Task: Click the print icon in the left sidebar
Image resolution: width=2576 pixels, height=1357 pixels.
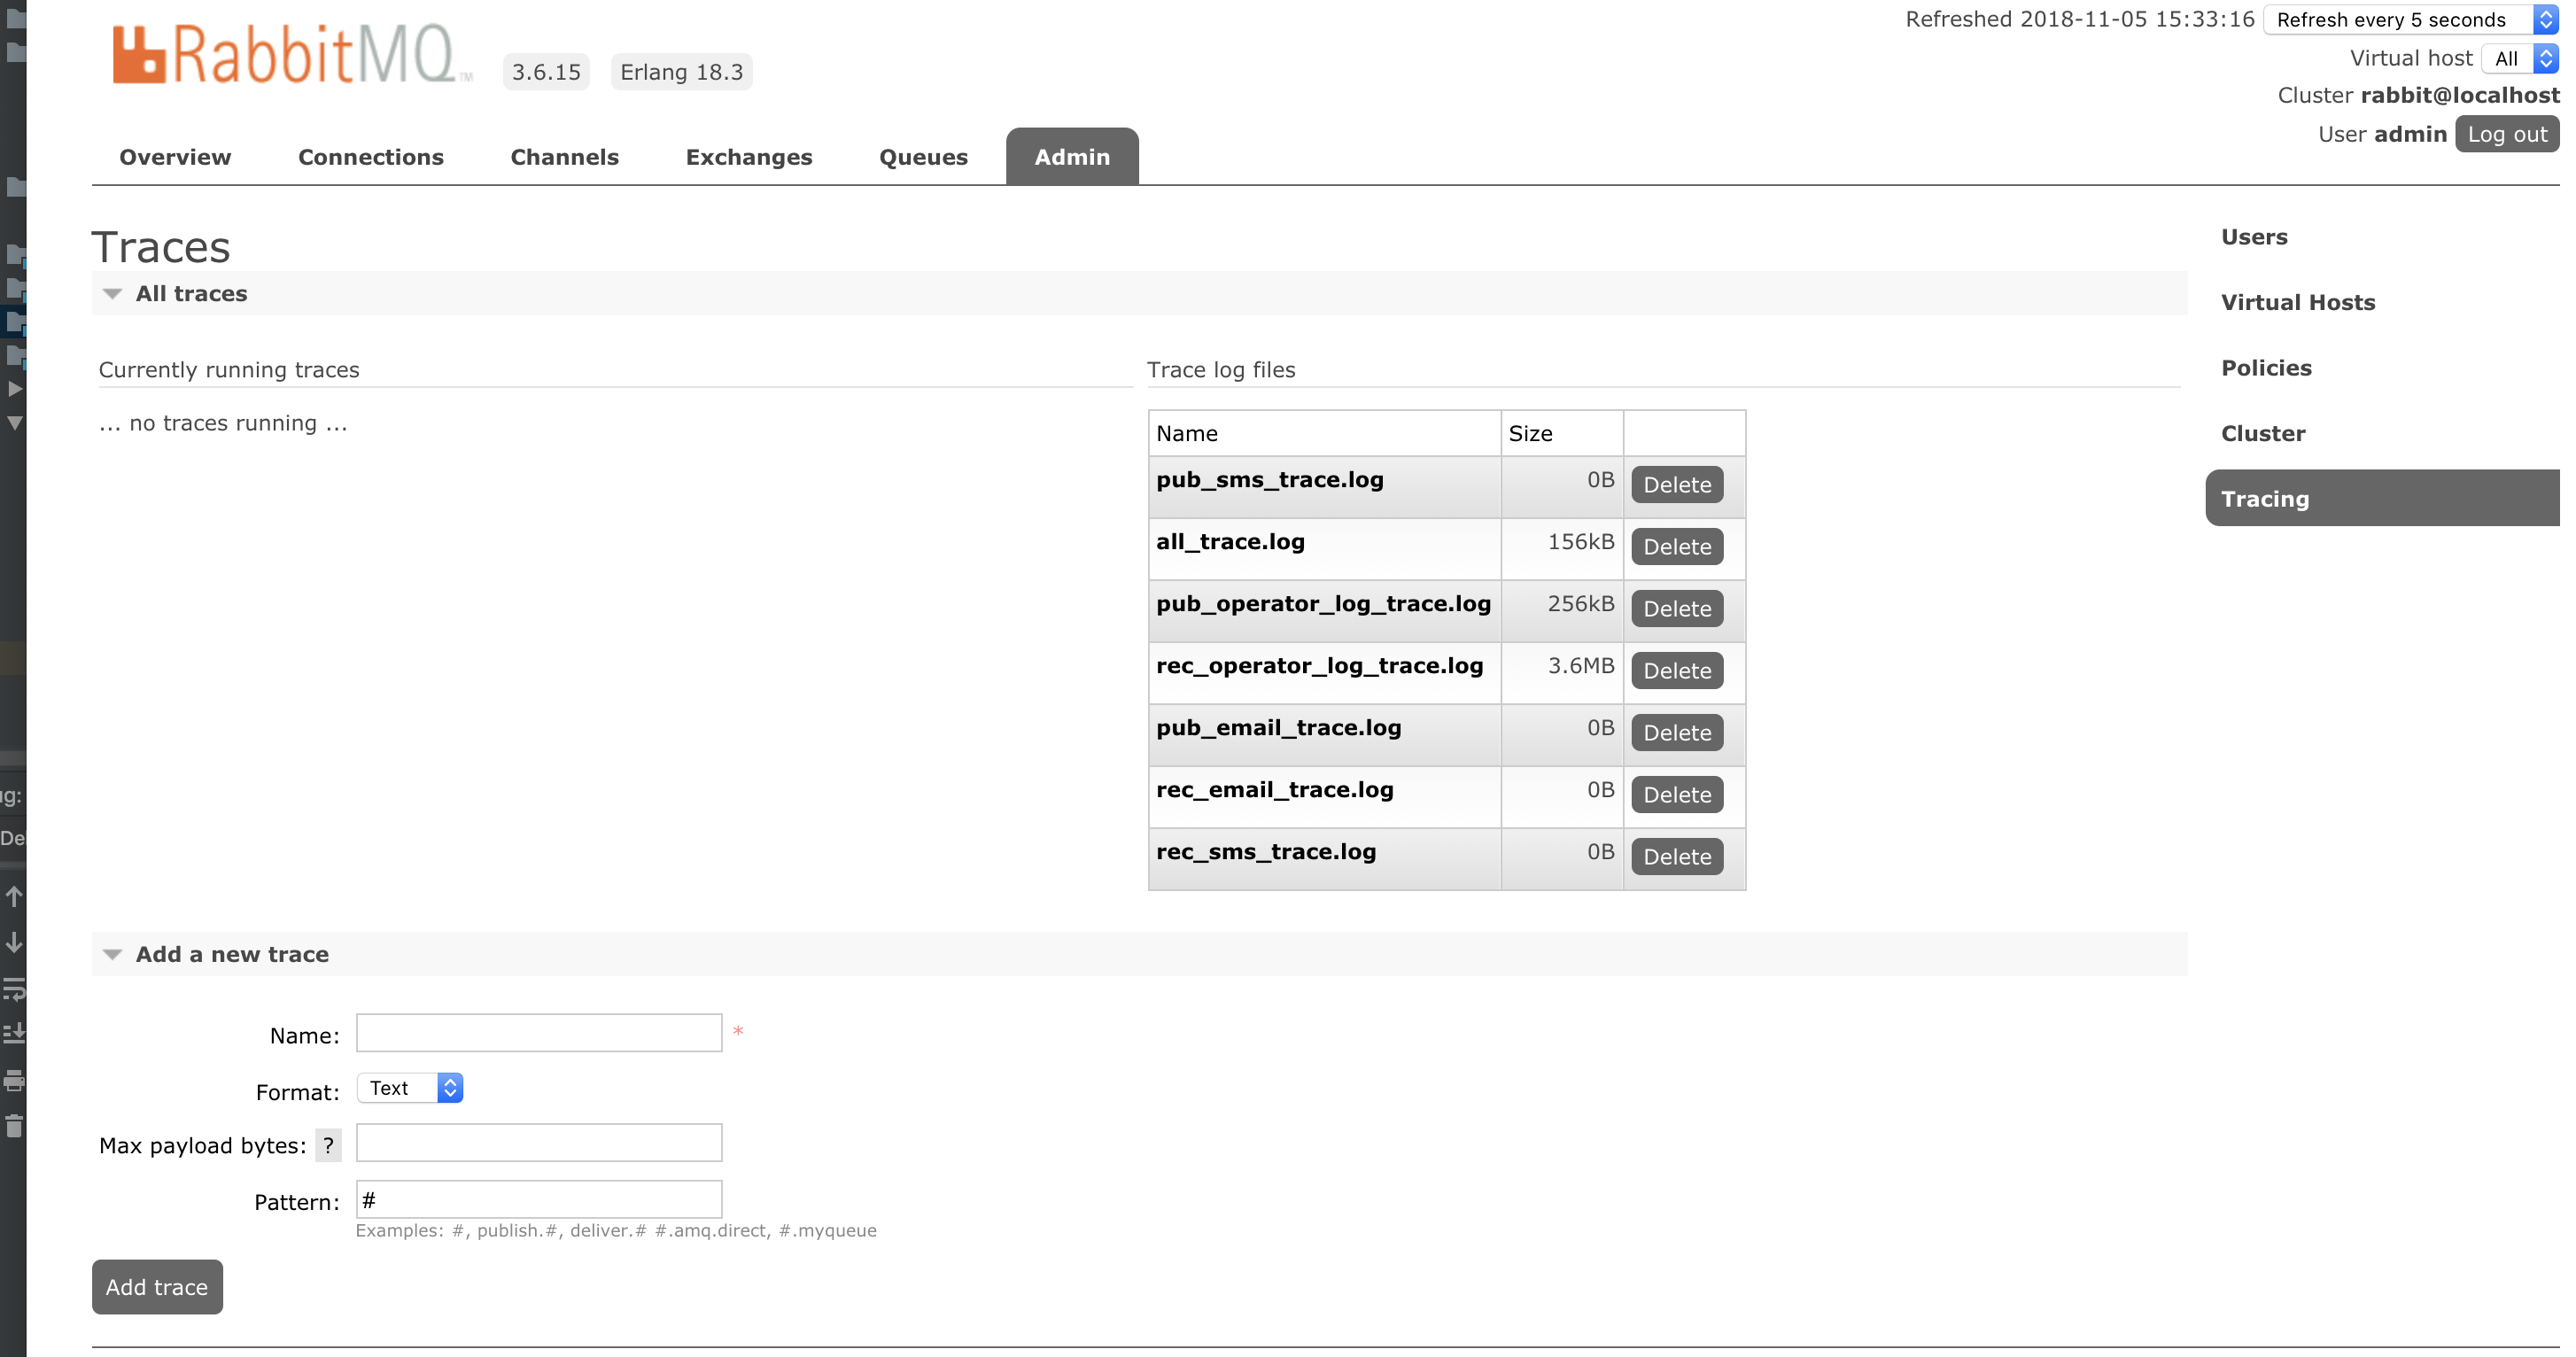Action: coord(15,1081)
